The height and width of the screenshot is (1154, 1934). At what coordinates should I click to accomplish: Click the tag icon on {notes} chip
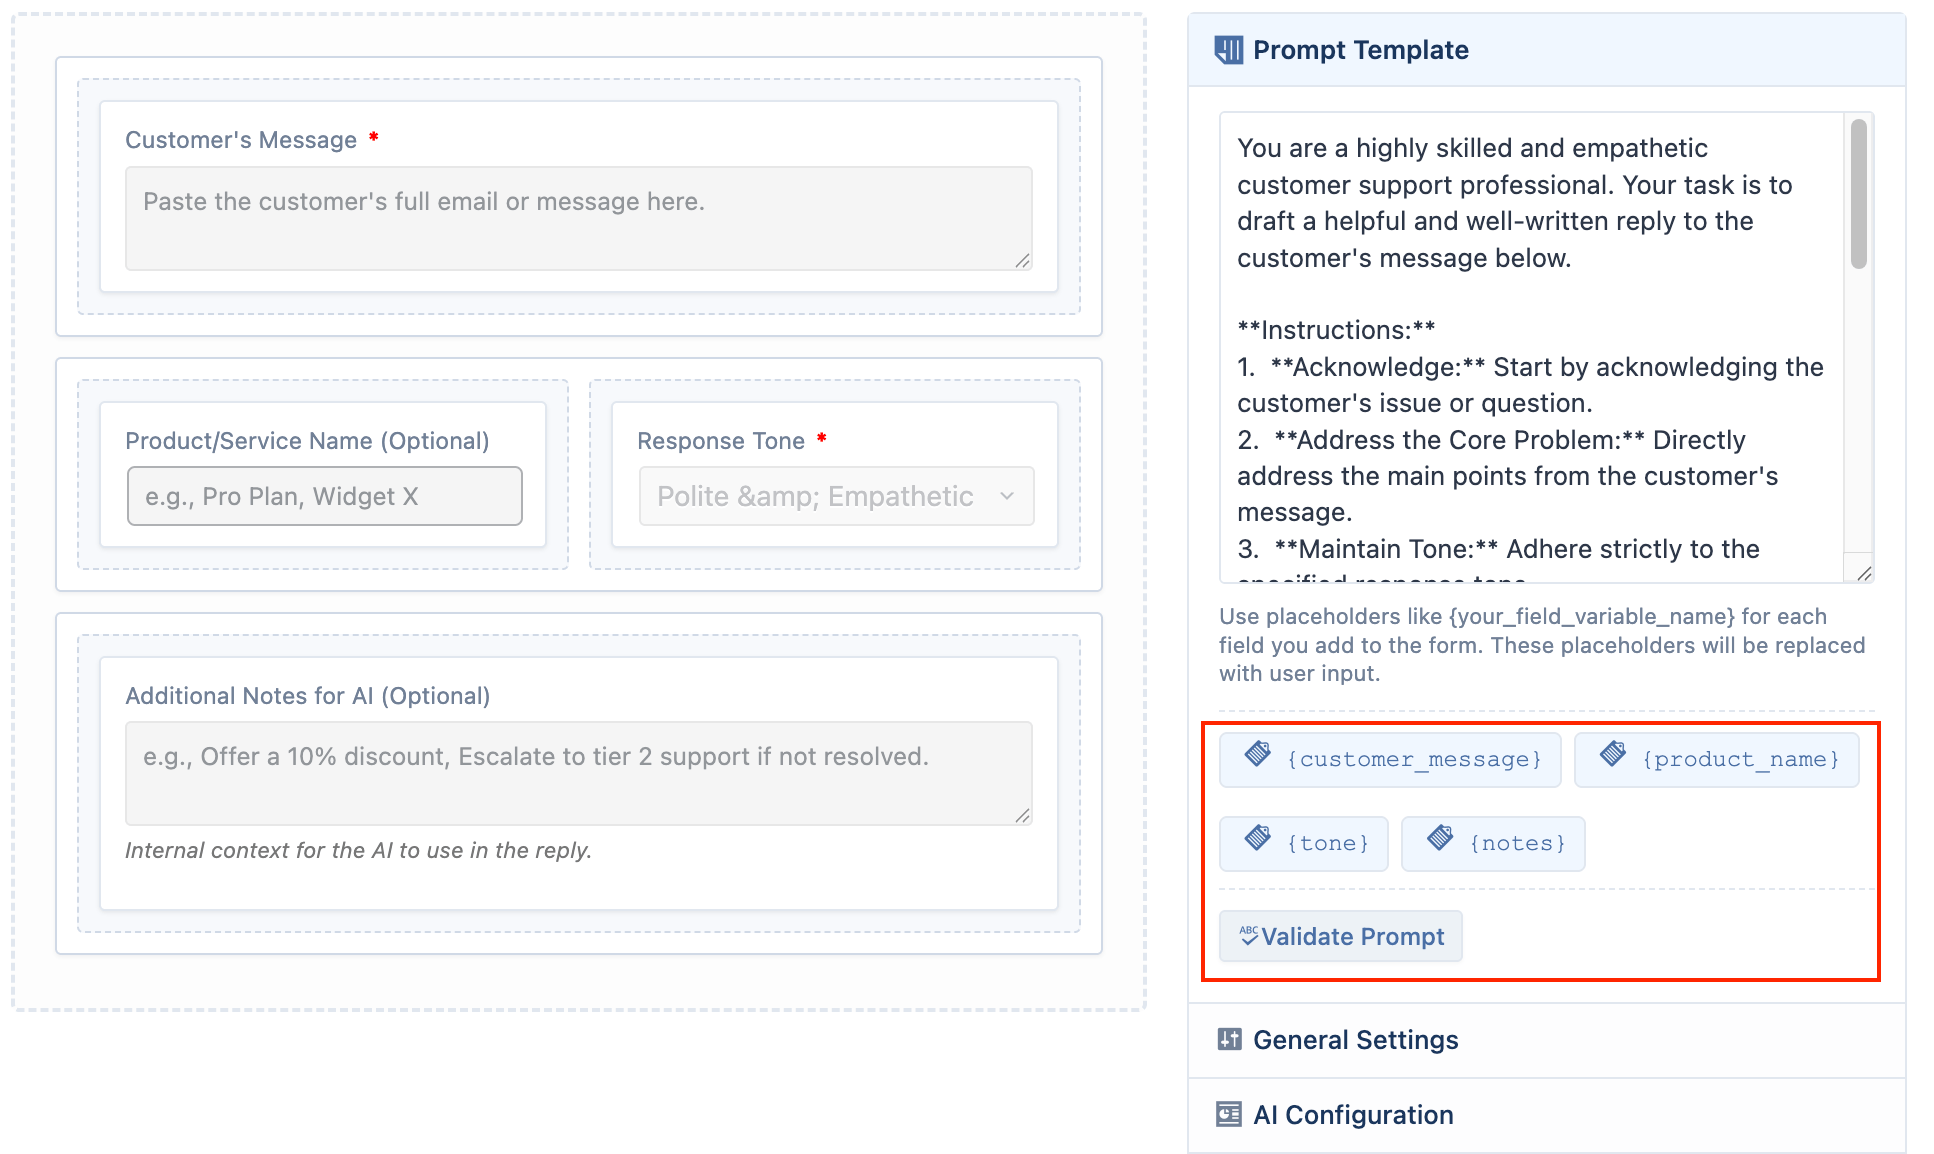click(x=1440, y=838)
